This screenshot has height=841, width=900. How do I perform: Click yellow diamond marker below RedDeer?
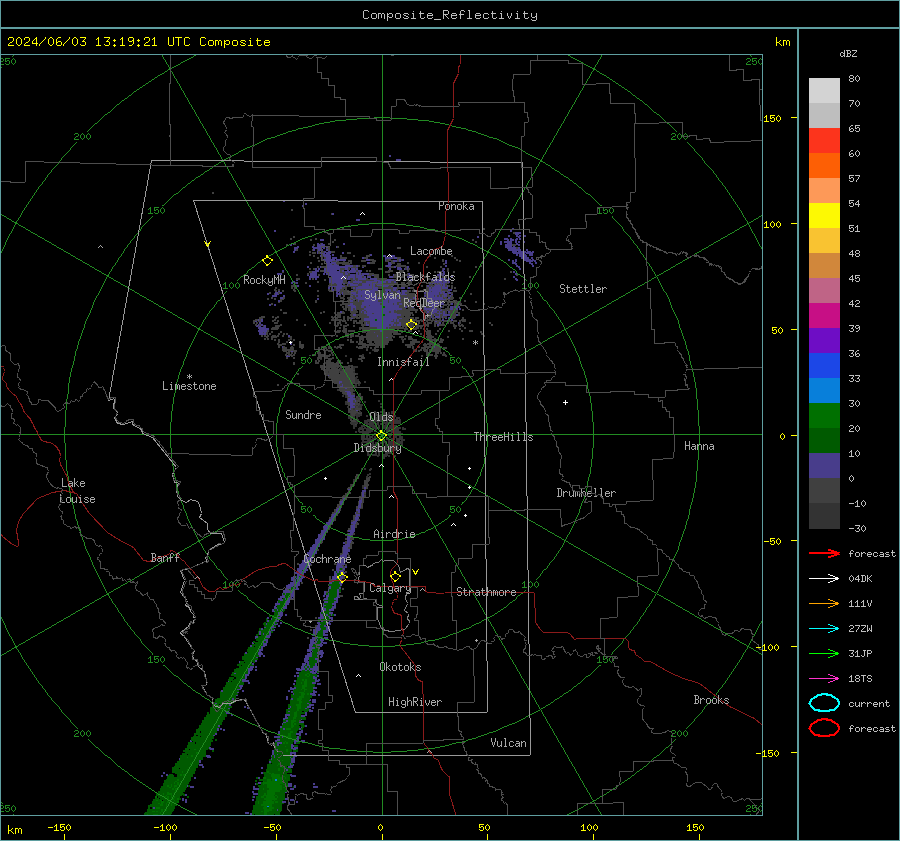(411, 325)
